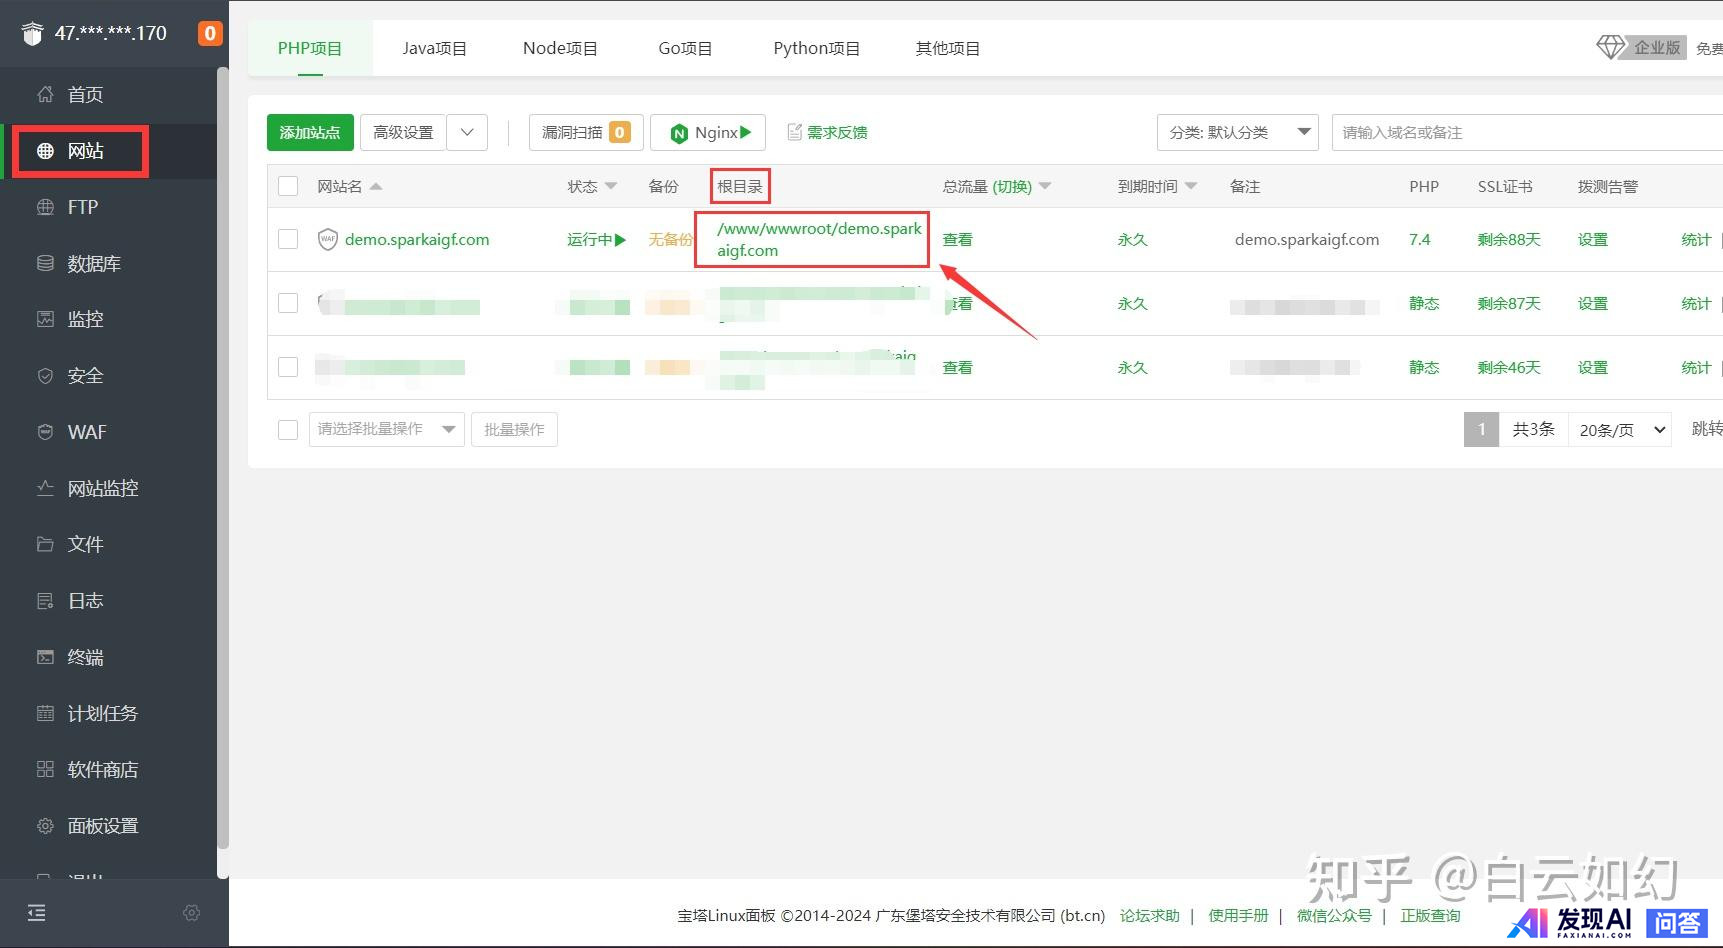This screenshot has width=1723, height=948.
Task: Toggle the select-all checkbox in table header
Action: (x=288, y=187)
